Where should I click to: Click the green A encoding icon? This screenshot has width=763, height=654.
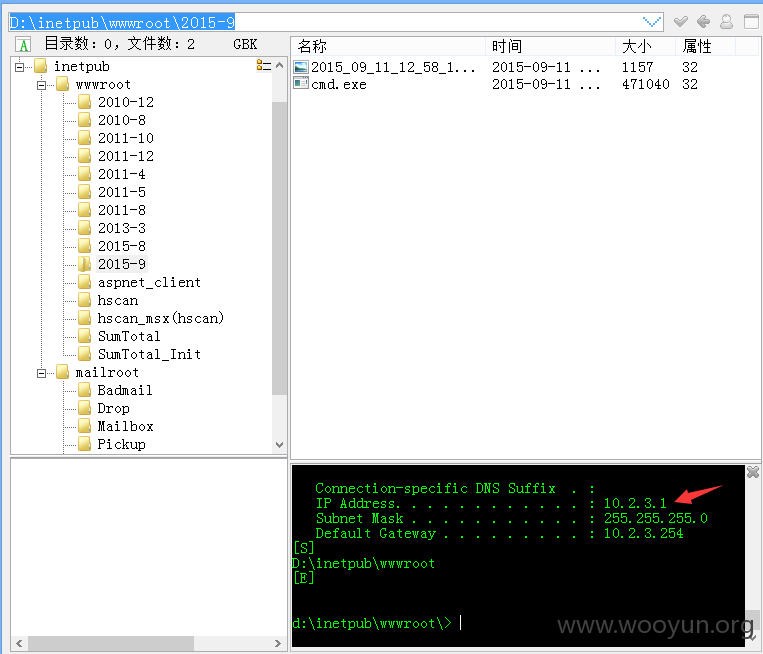(23, 44)
